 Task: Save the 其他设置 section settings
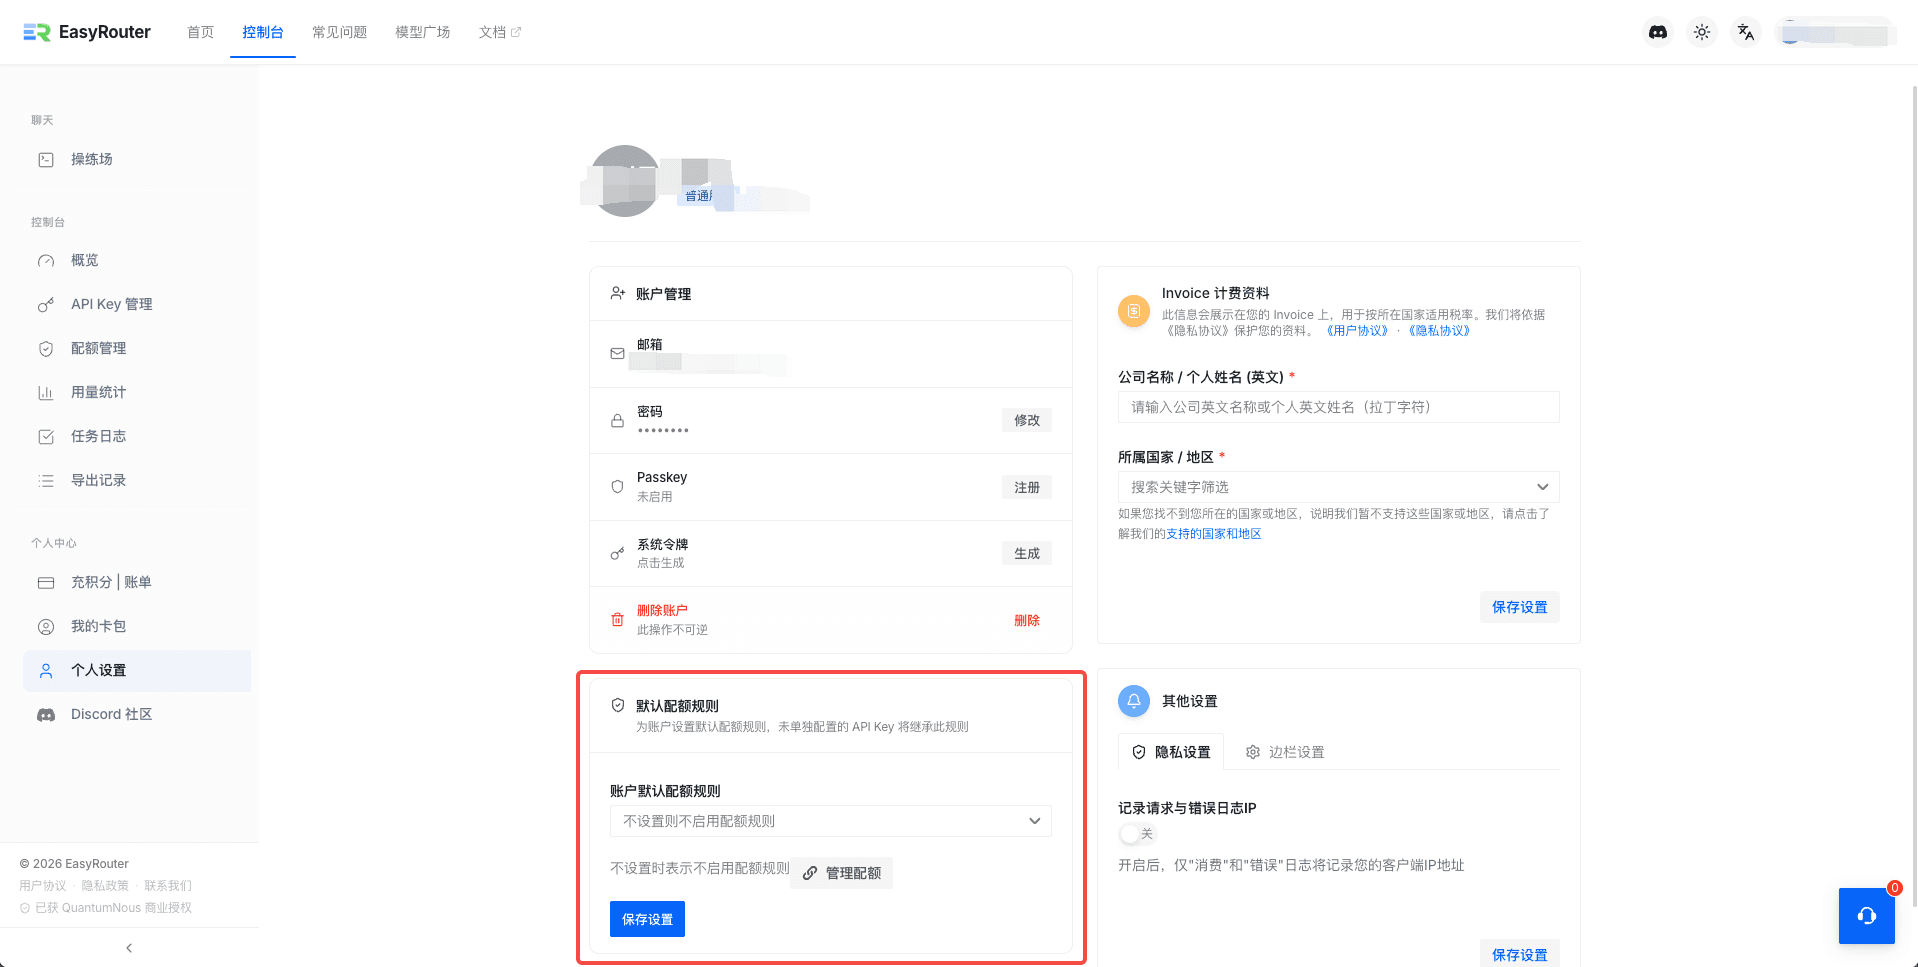coord(1519,954)
